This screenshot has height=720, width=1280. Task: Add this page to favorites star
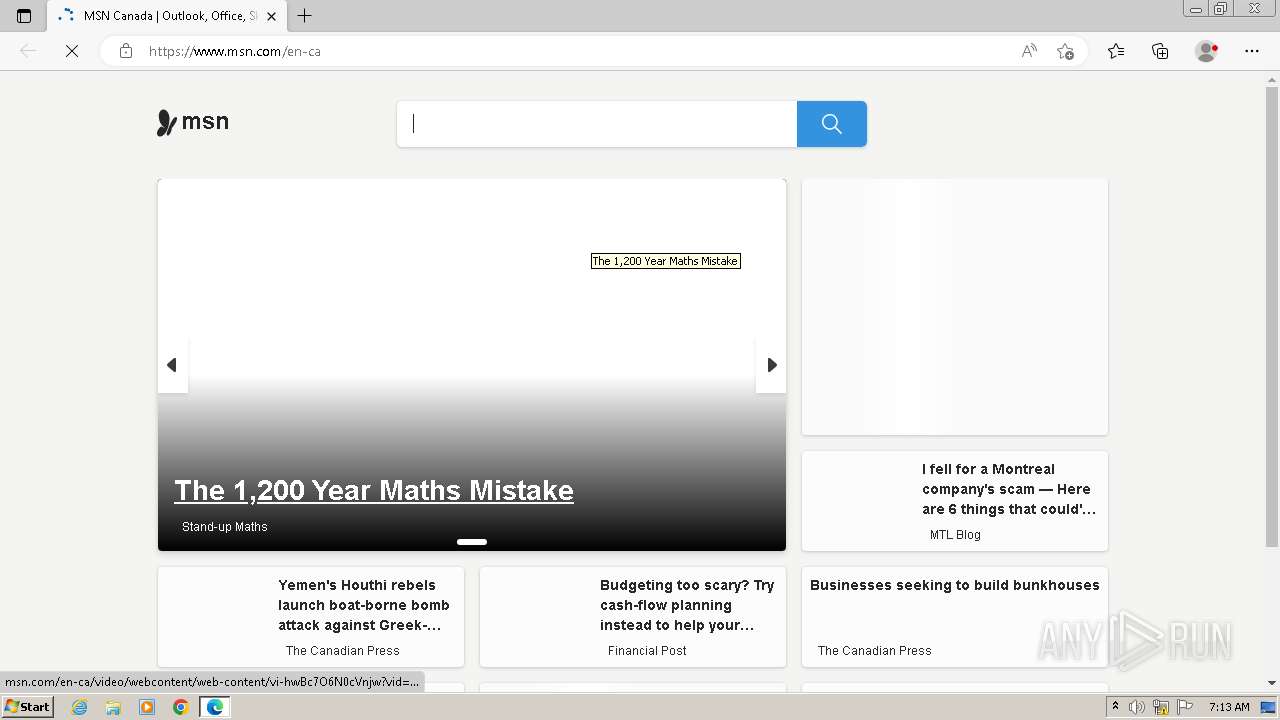pos(1065,51)
